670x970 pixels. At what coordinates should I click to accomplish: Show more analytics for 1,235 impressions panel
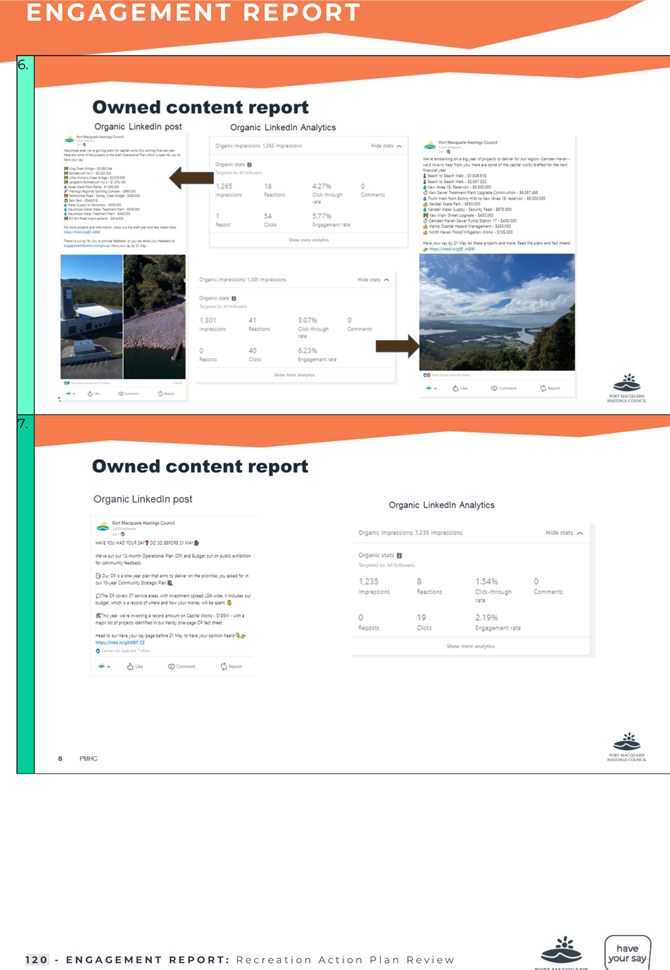click(x=471, y=646)
